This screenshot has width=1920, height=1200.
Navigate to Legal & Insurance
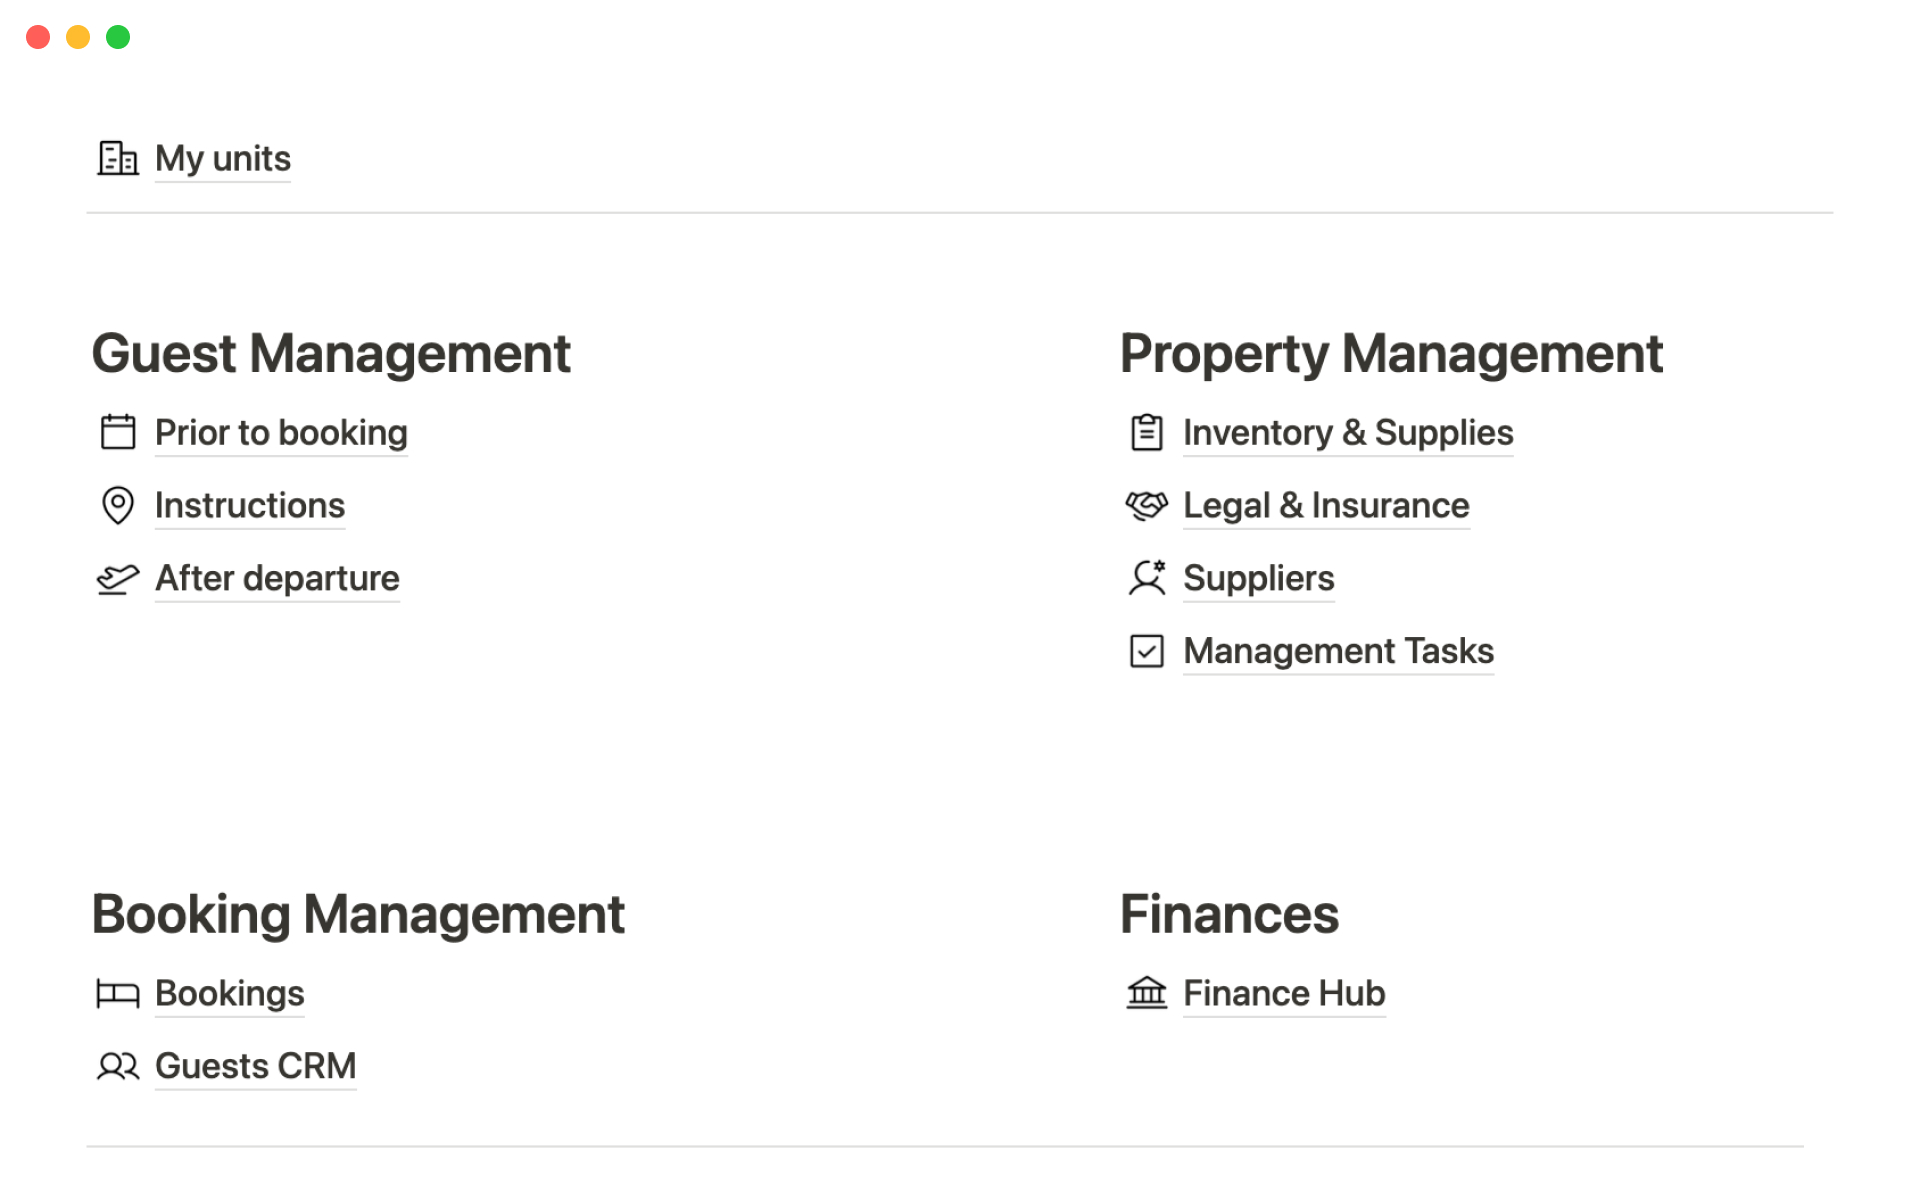(1326, 505)
